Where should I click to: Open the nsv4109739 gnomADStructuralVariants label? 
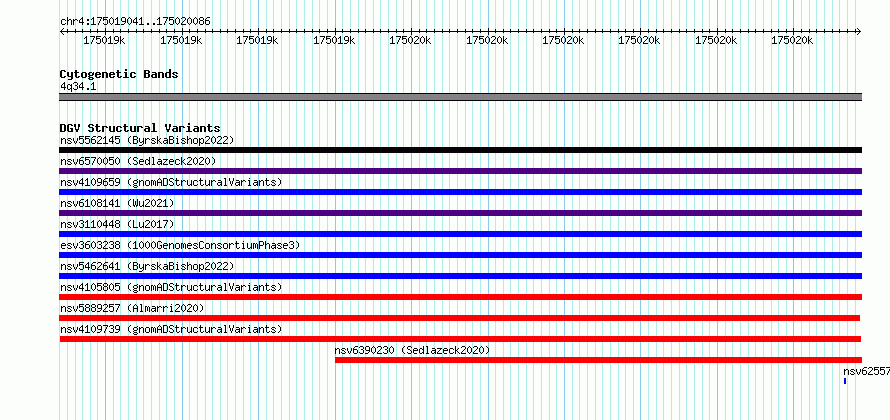pos(171,329)
